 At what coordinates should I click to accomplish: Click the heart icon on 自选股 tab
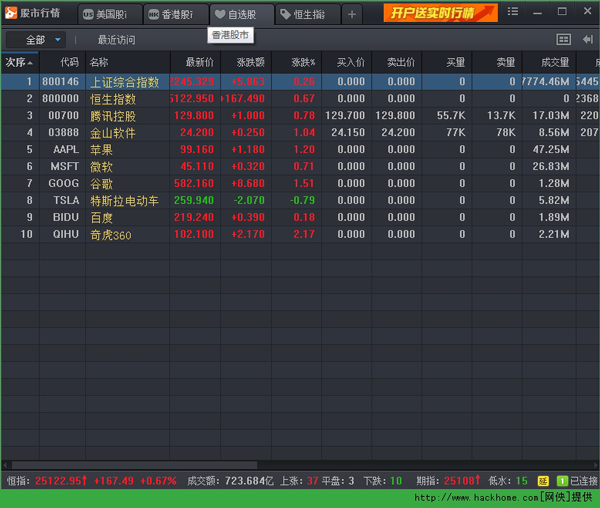click(220, 15)
